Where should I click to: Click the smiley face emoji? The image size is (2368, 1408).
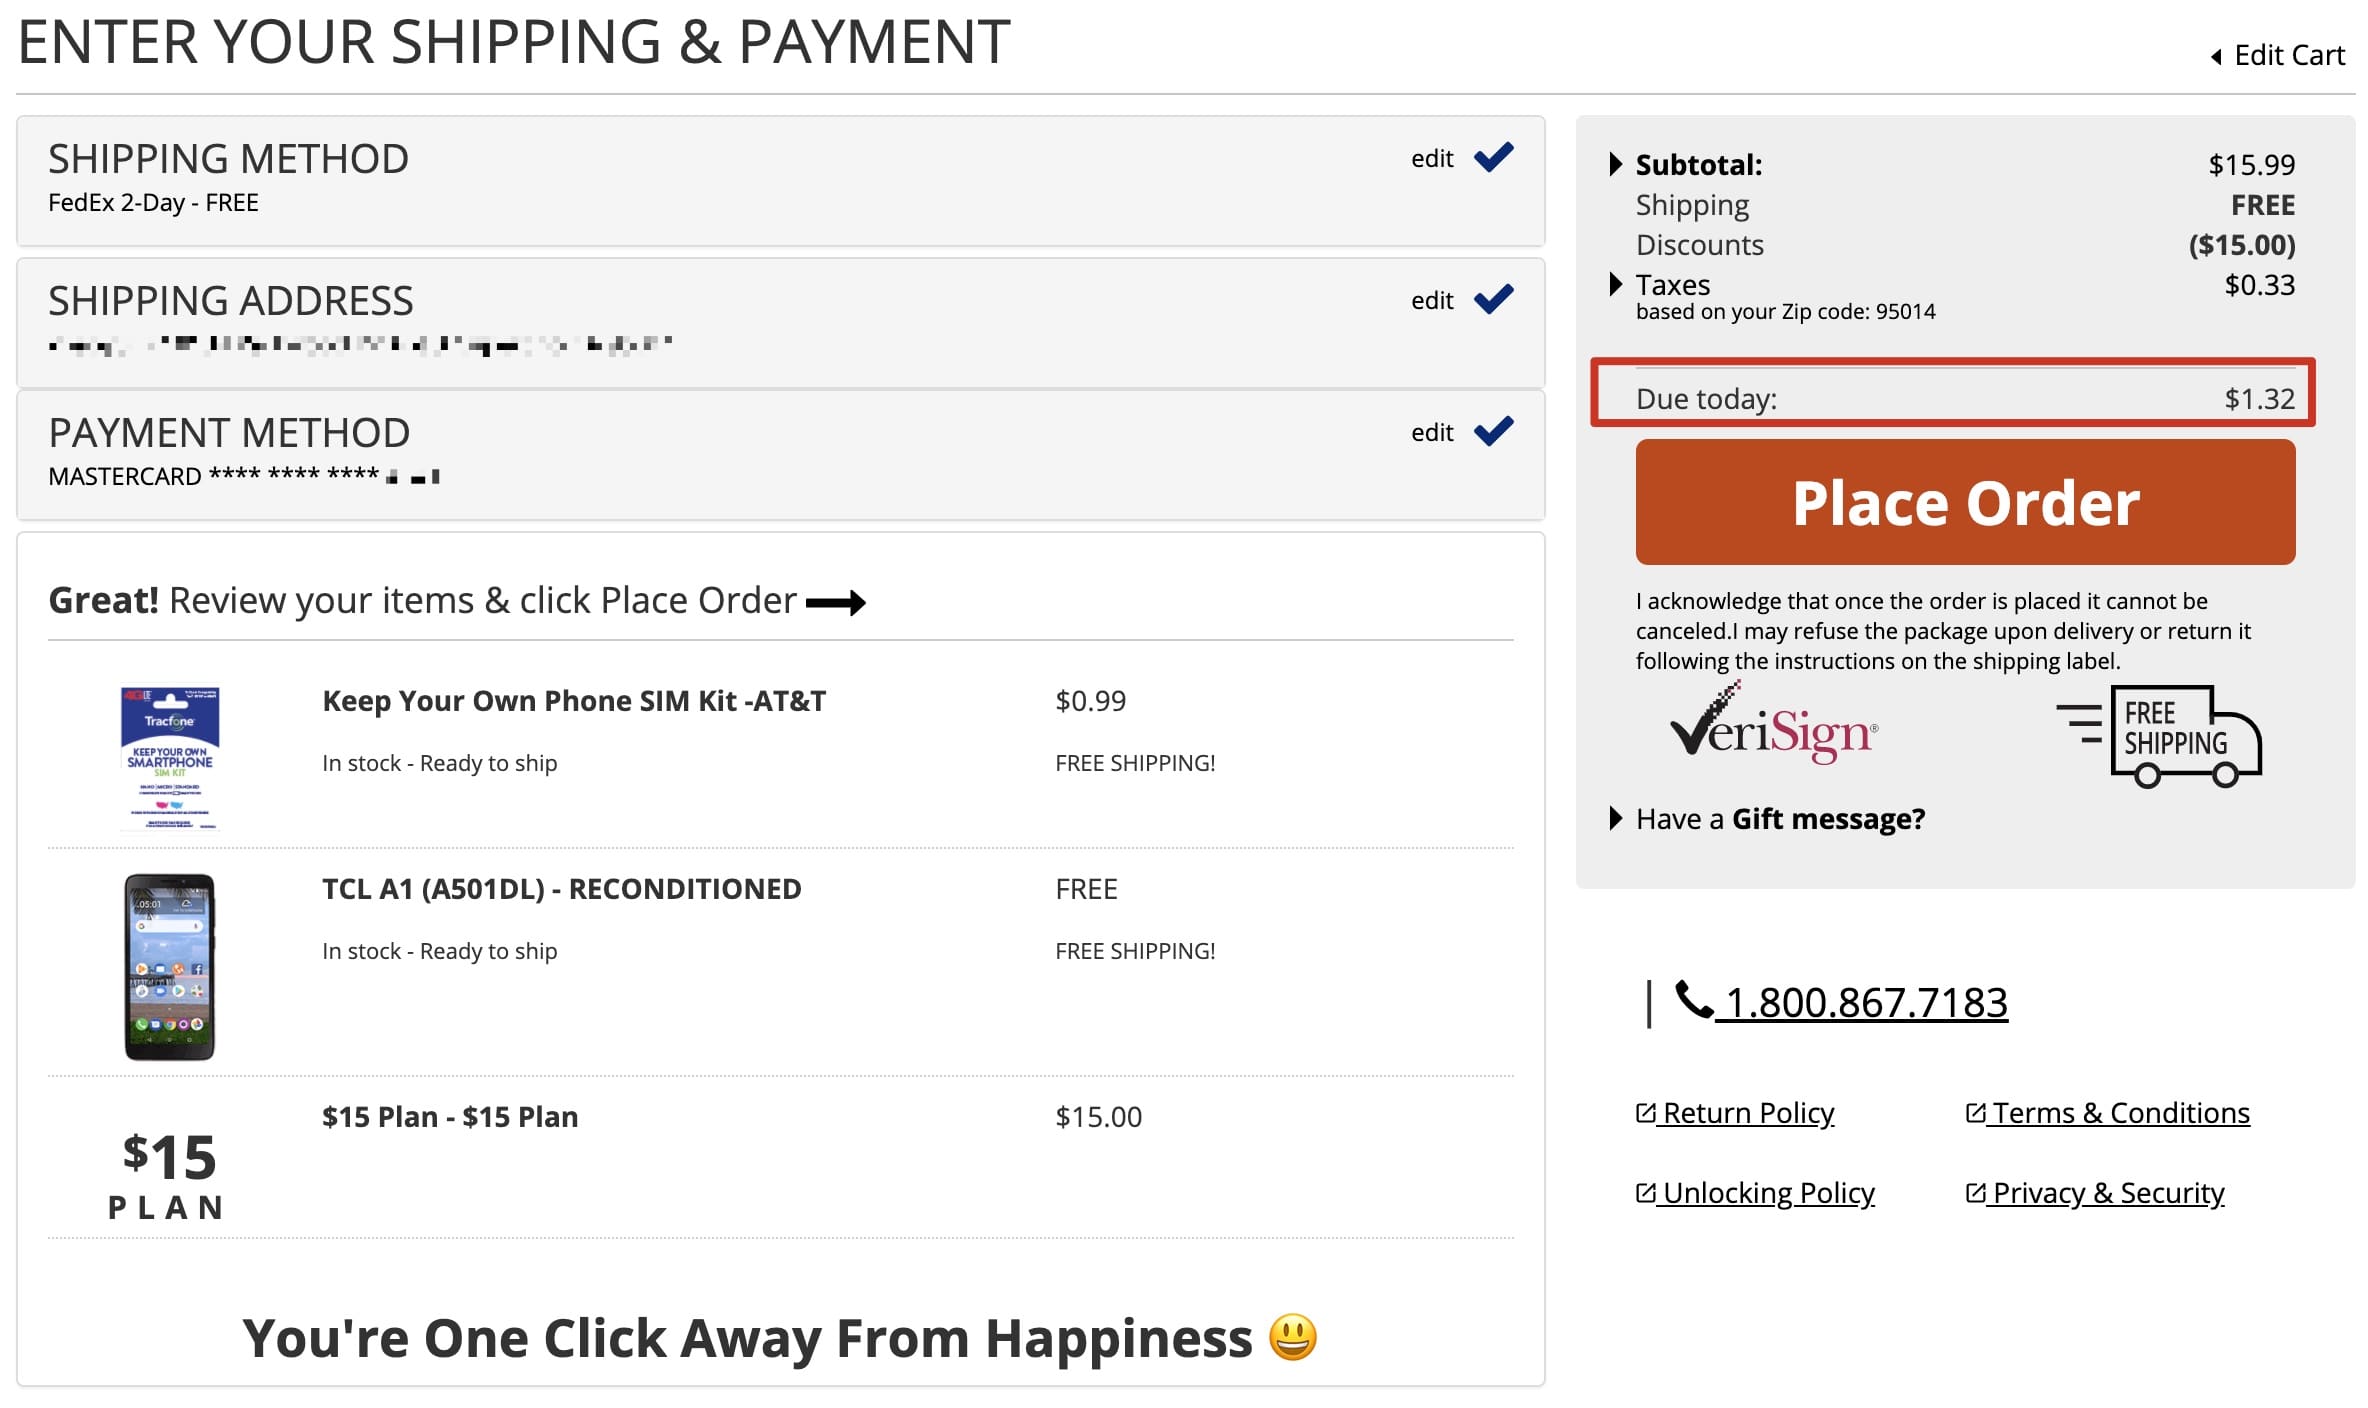click(x=1293, y=1337)
